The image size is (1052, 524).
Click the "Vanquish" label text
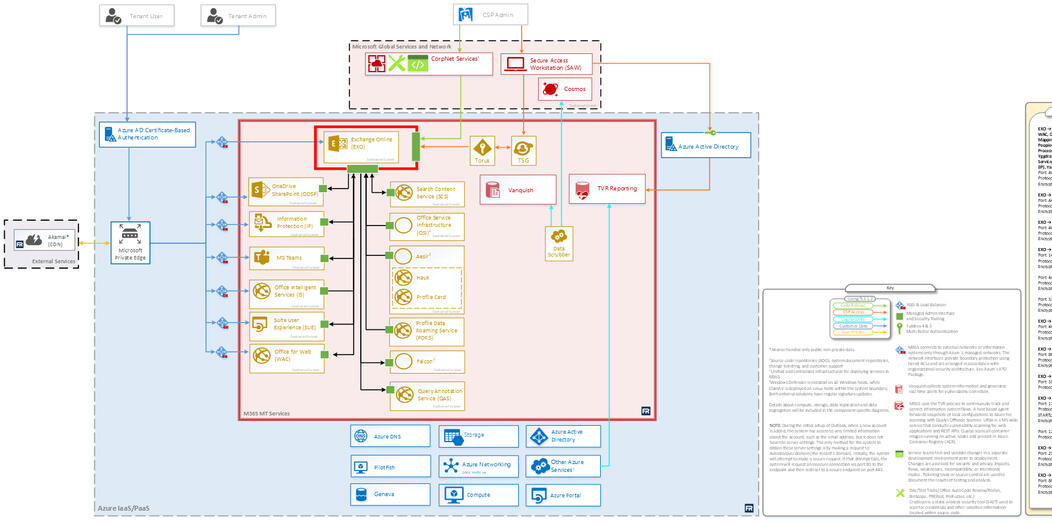pyautogui.click(x=521, y=191)
